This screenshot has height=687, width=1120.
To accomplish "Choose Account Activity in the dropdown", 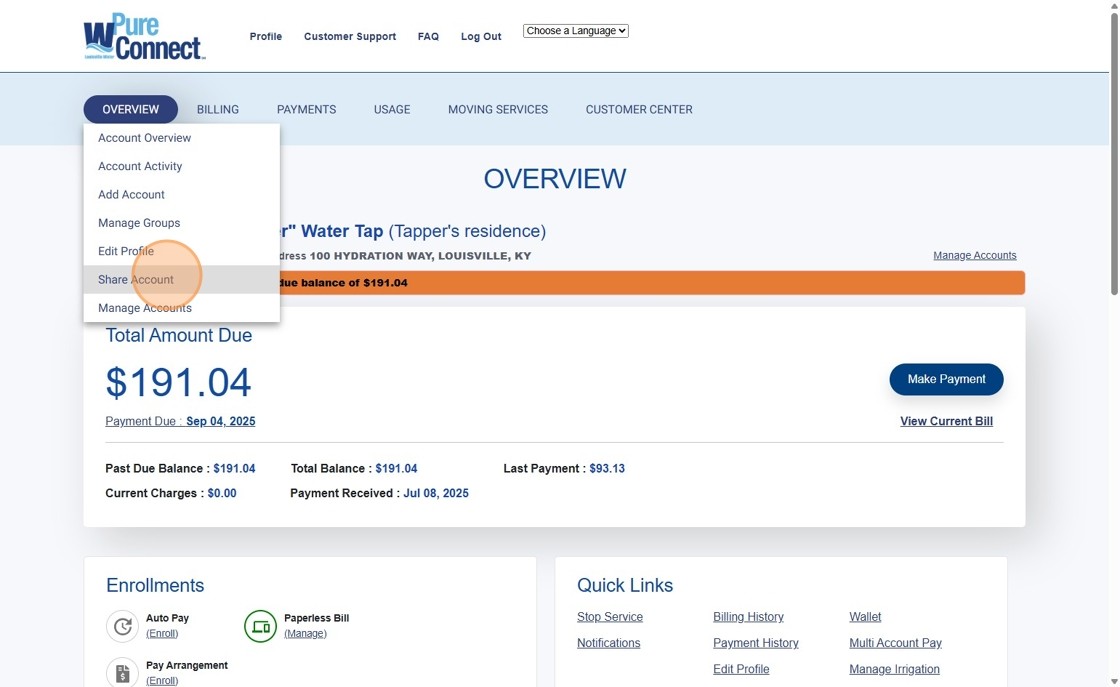I will tap(140, 166).
